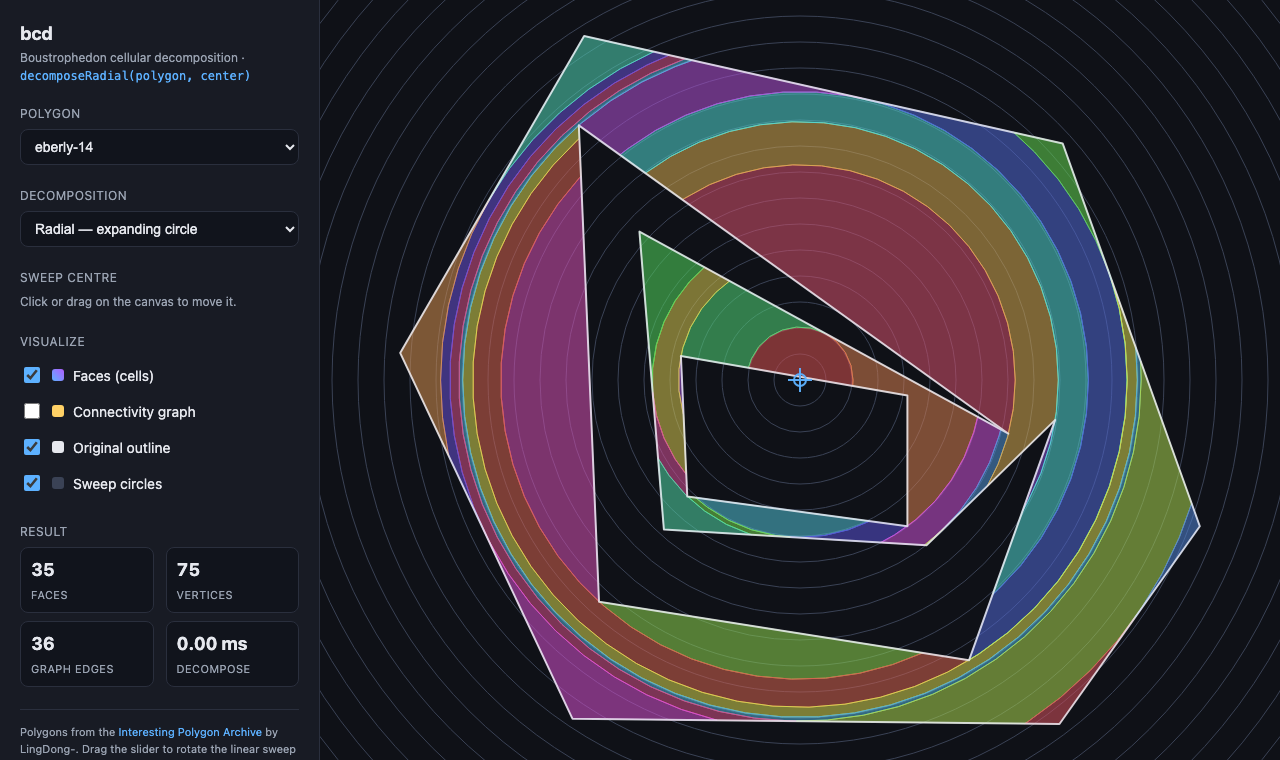The width and height of the screenshot is (1280, 760).
Task: Click the yellow Connectivity graph color swatch
Action: 58,412
